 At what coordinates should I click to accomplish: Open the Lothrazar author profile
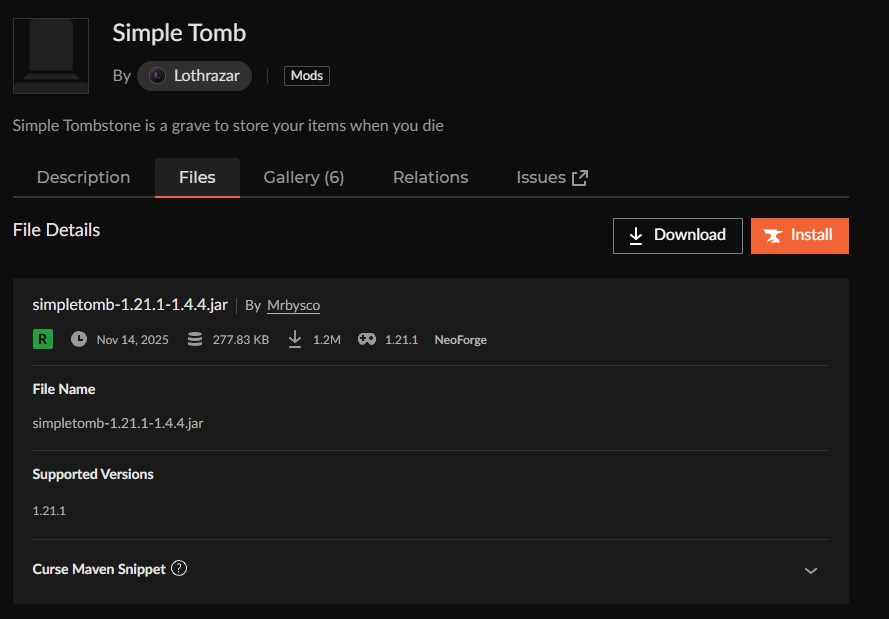(206, 76)
